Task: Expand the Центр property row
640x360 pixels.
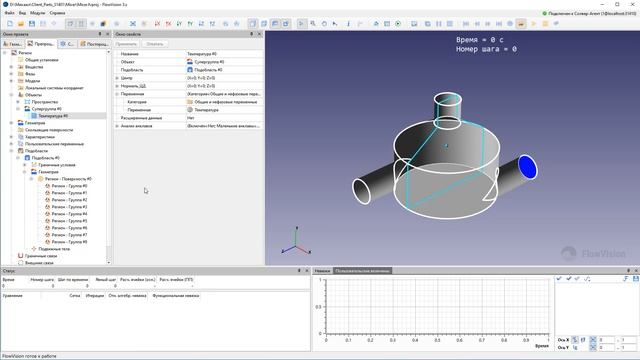Action: [x=117, y=78]
